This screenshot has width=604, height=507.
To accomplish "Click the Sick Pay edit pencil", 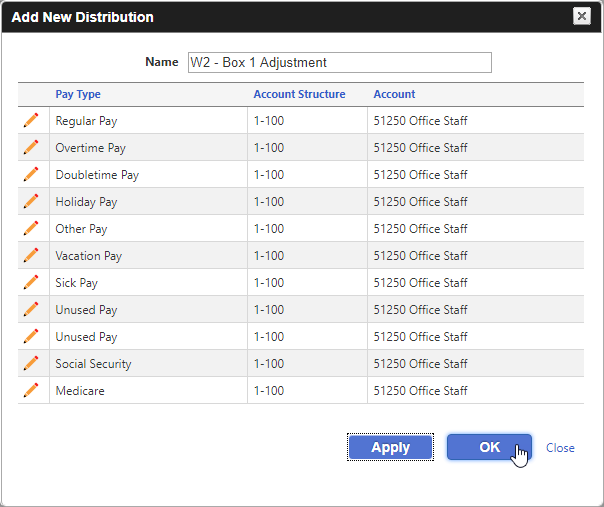I will click(x=31, y=282).
